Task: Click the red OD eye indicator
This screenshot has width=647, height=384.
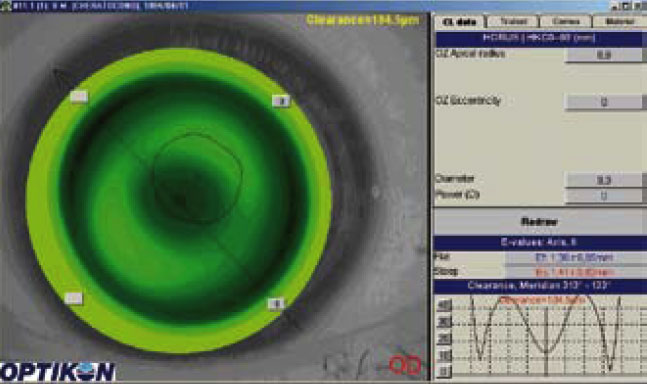Action: [x=405, y=365]
